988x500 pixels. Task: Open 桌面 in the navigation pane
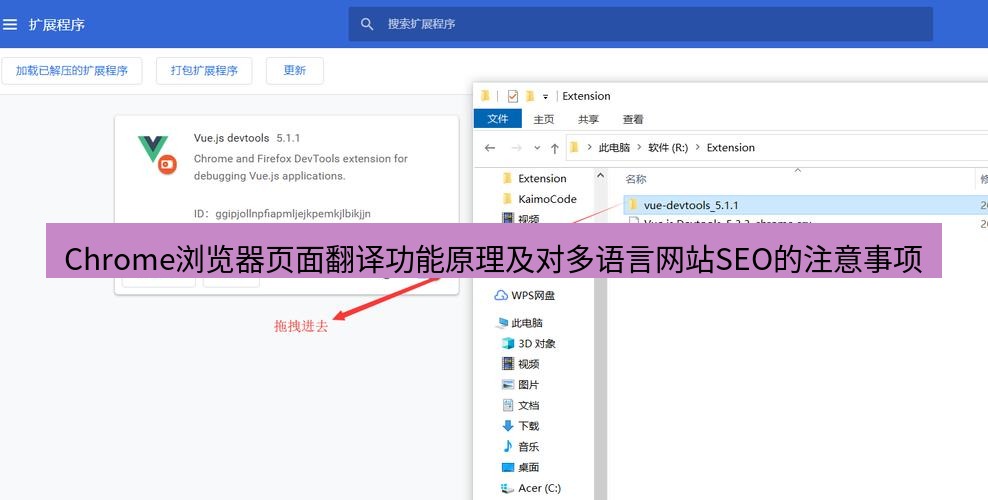point(529,467)
